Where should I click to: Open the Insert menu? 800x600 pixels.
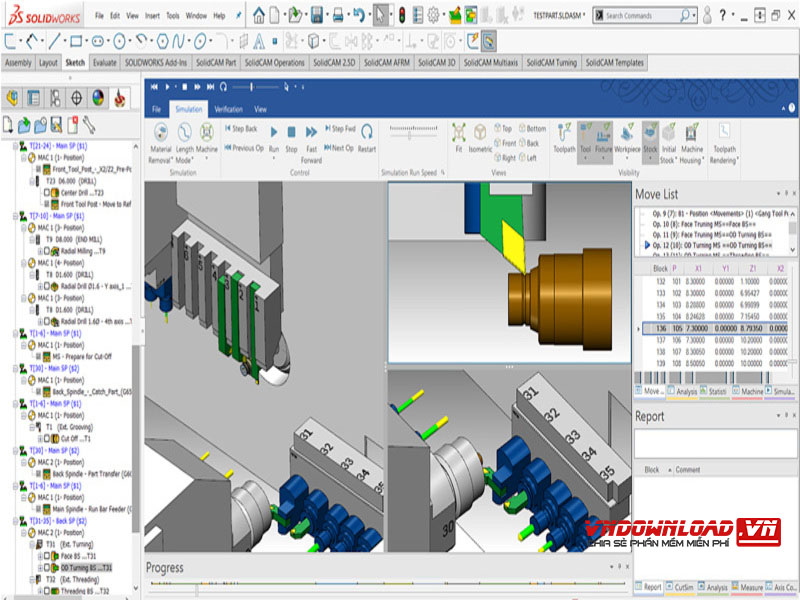coord(152,16)
